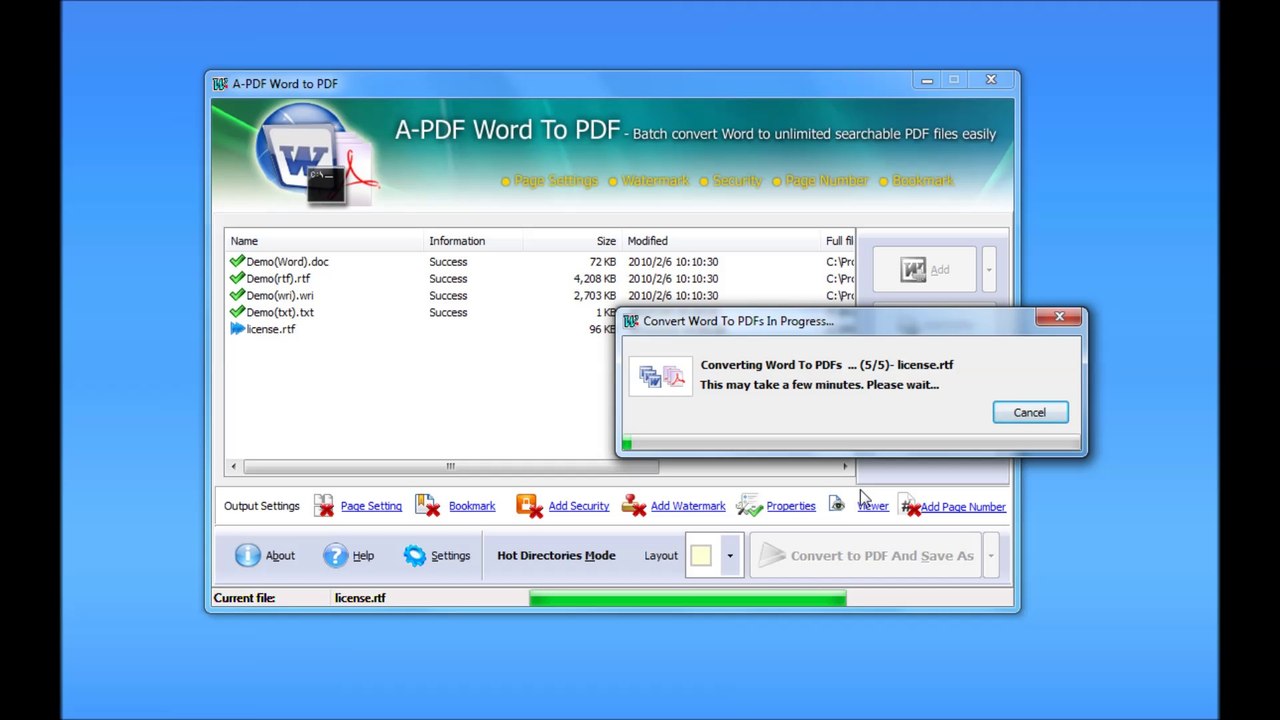Close the Convert Word To PDFs dialog
This screenshot has height=720, width=1280.
point(1058,317)
